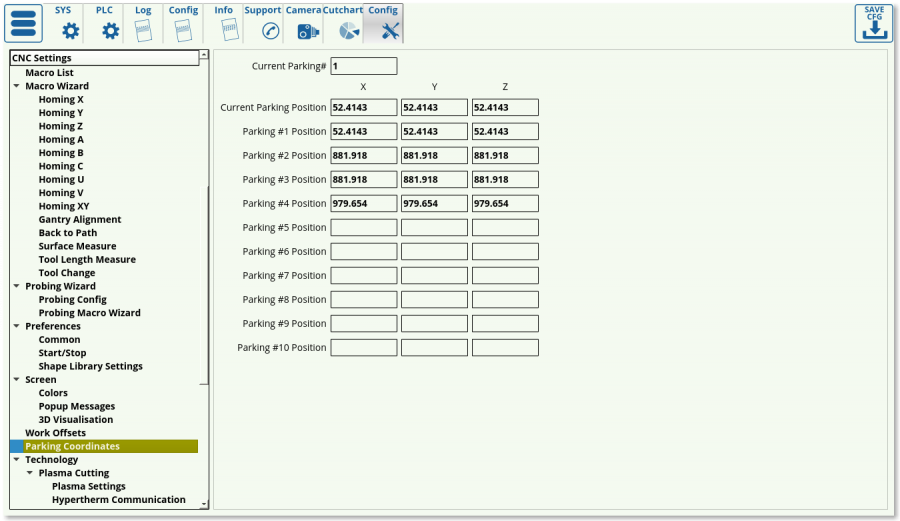
Task: Open 3D Visualisation settings
Action: pyautogui.click(x=76, y=419)
